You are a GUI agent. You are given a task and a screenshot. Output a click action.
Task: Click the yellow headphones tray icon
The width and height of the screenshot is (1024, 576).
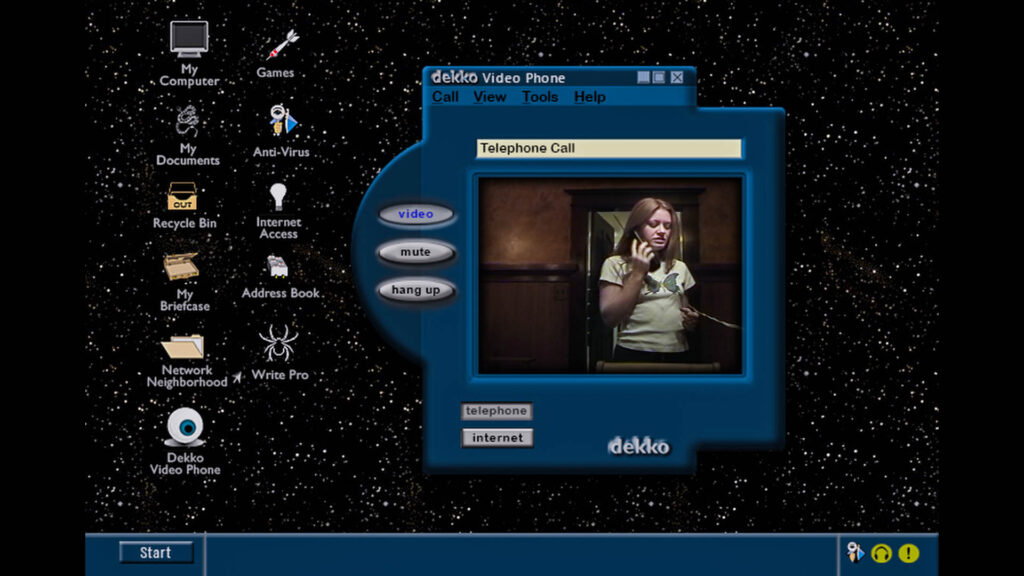(881, 553)
